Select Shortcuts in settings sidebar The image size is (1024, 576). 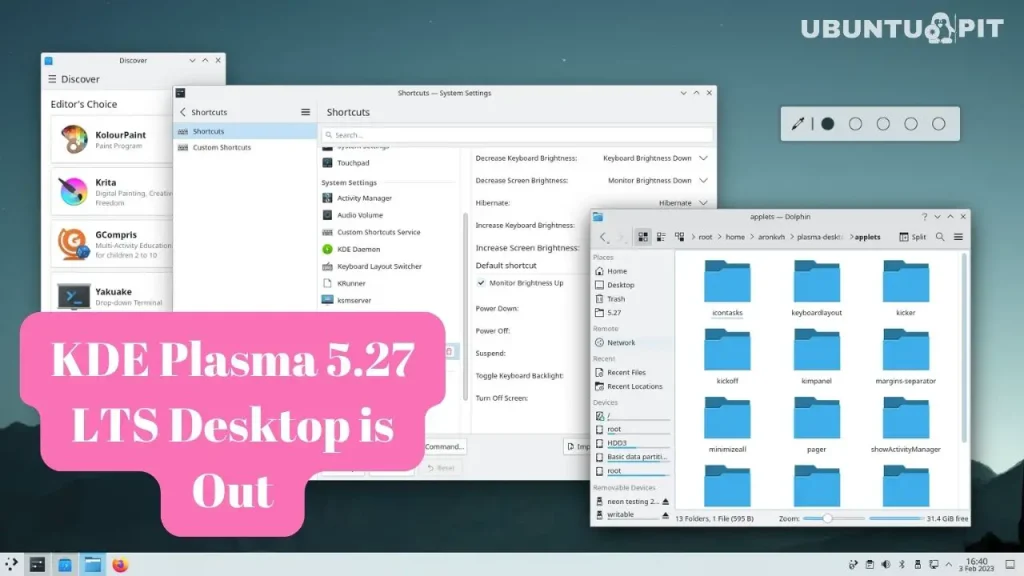pyautogui.click(x=245, y=131)
